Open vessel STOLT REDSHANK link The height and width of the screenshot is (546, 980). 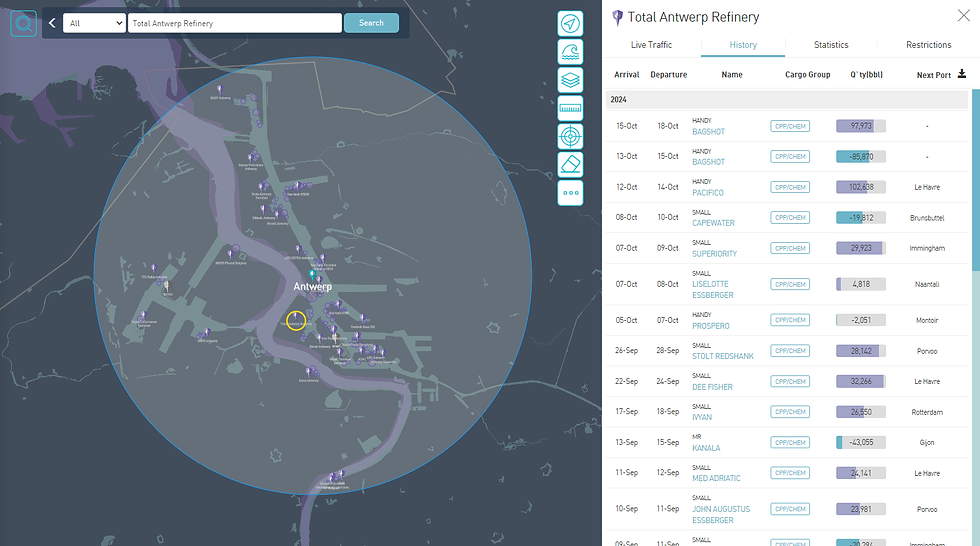722,356
